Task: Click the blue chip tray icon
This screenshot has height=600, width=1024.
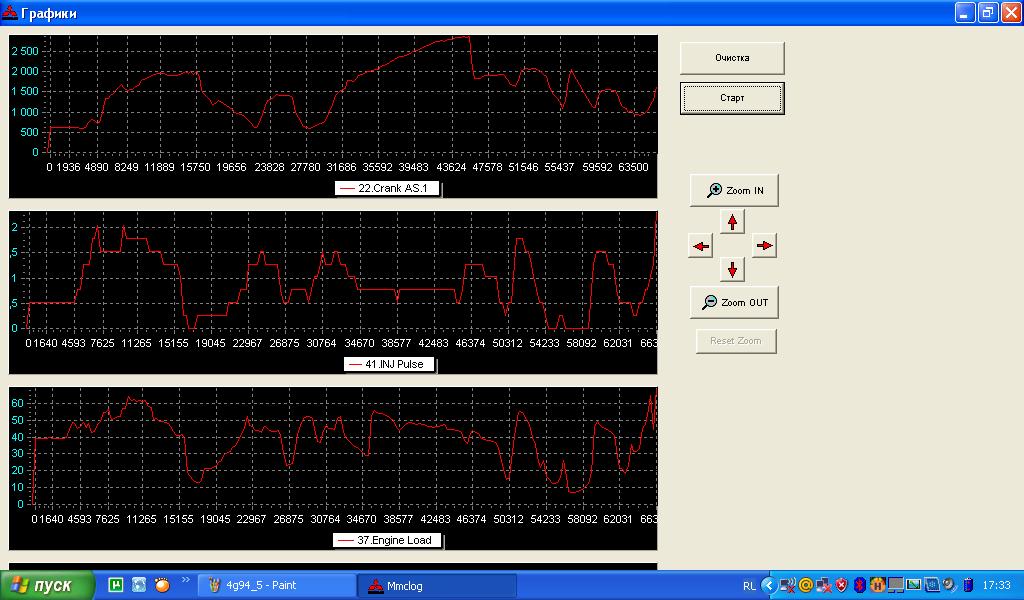Action: coord(931,586)
